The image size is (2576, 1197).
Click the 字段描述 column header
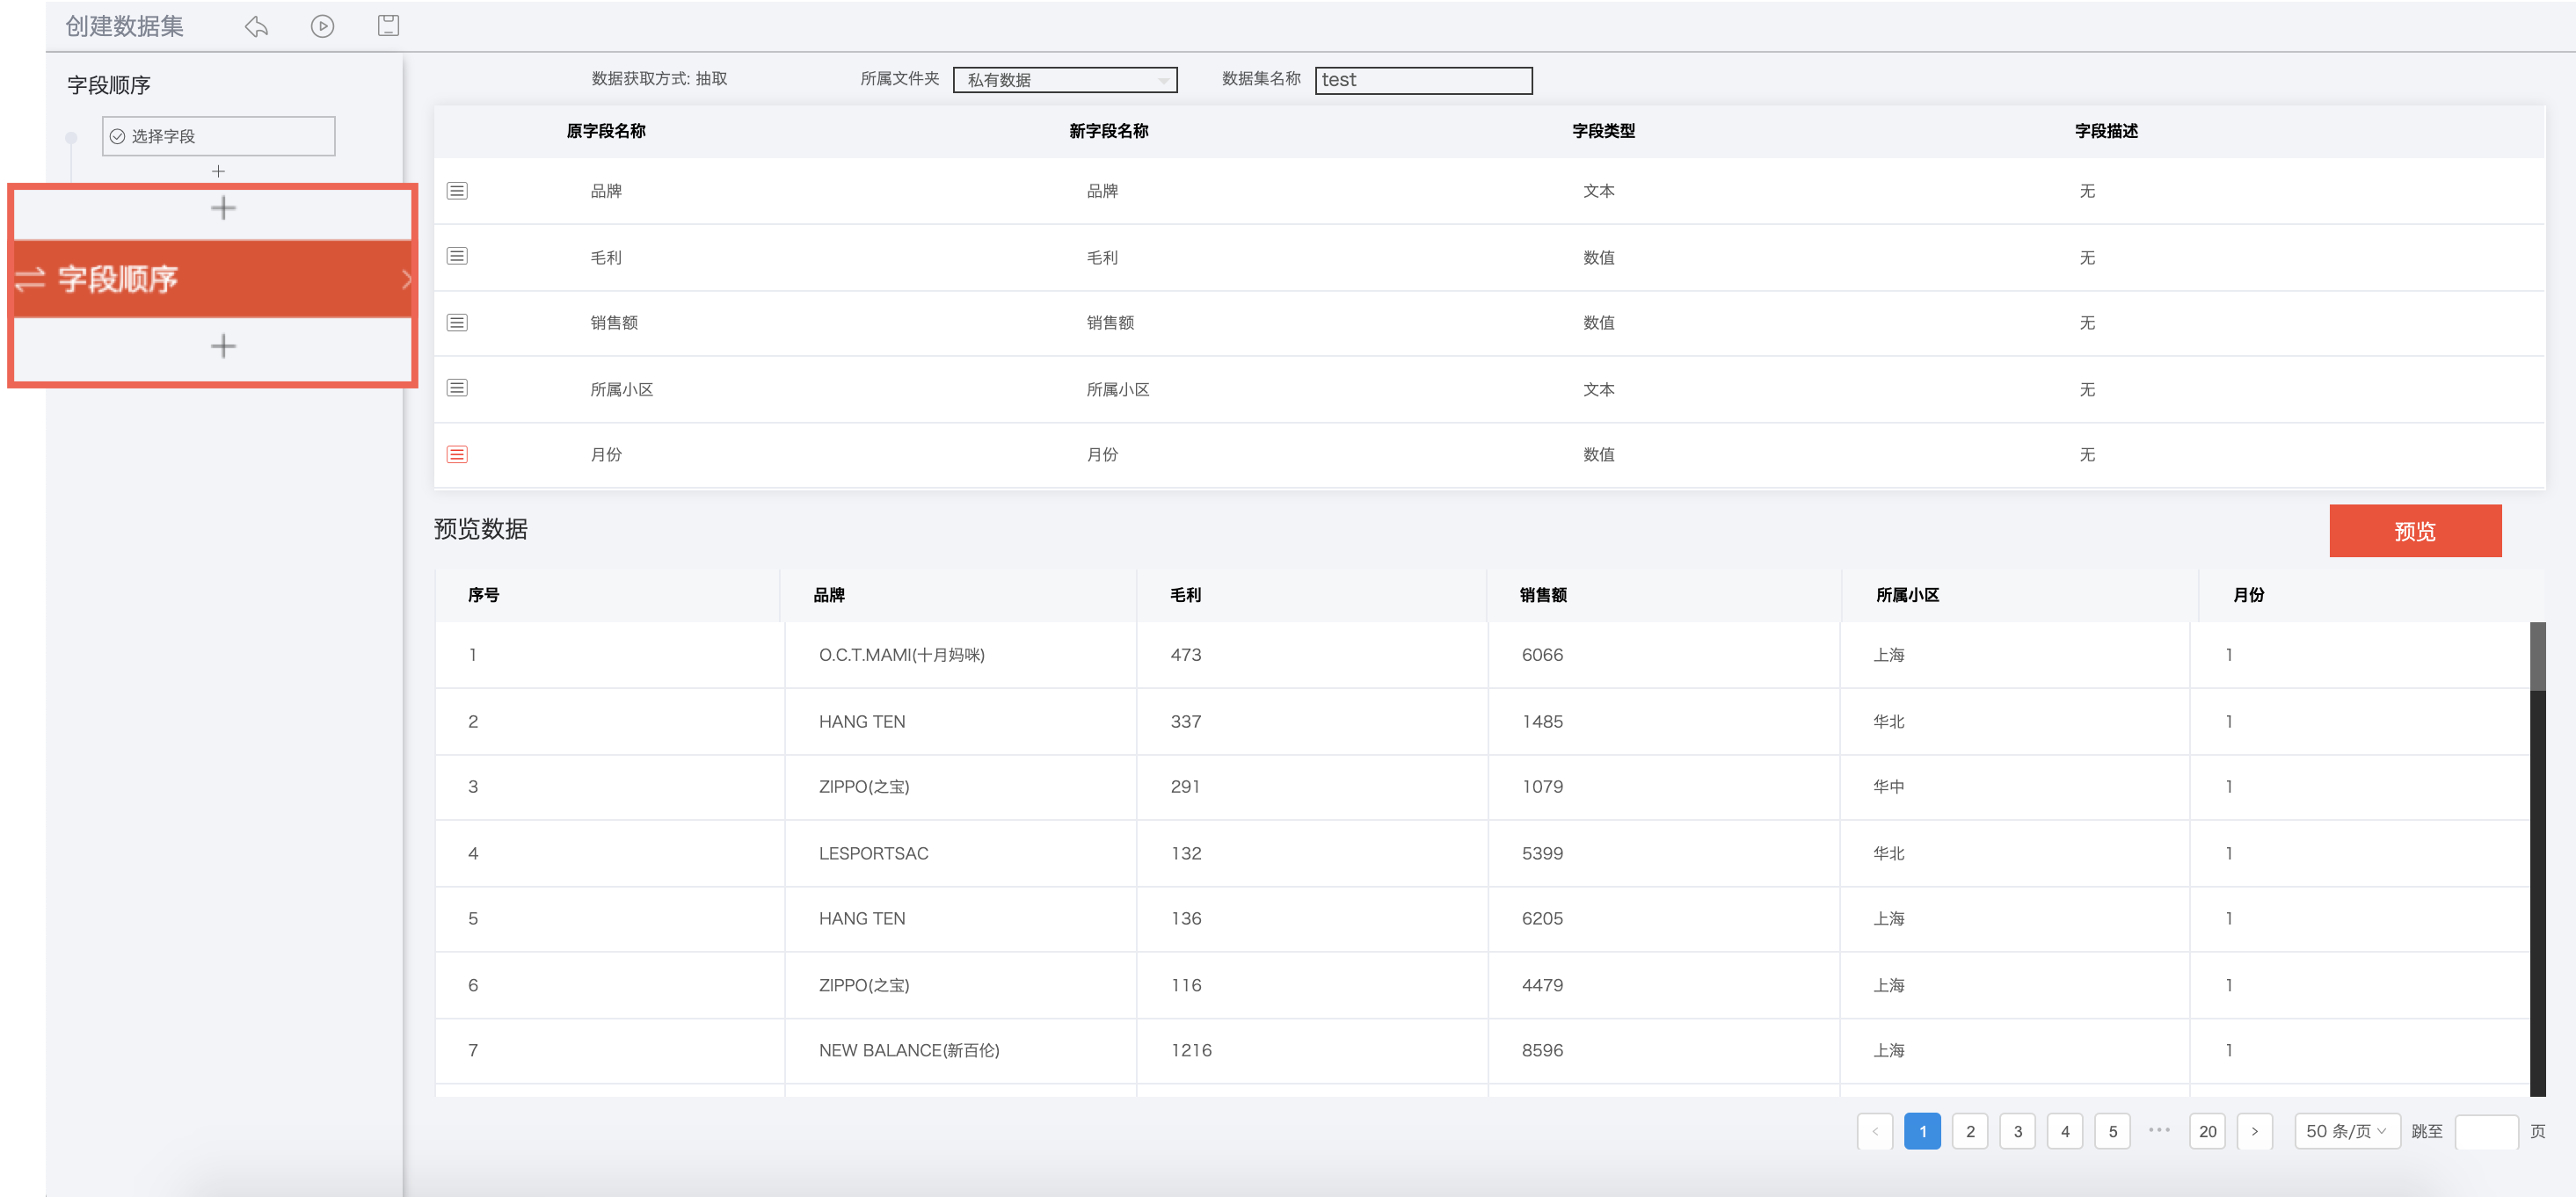[x=2106, y=131]
